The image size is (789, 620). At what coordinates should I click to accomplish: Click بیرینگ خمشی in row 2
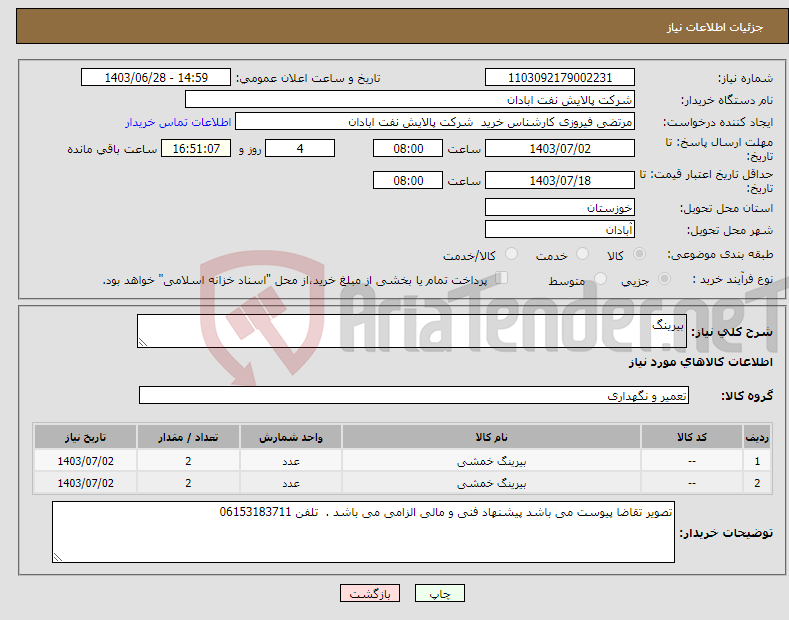492,483
